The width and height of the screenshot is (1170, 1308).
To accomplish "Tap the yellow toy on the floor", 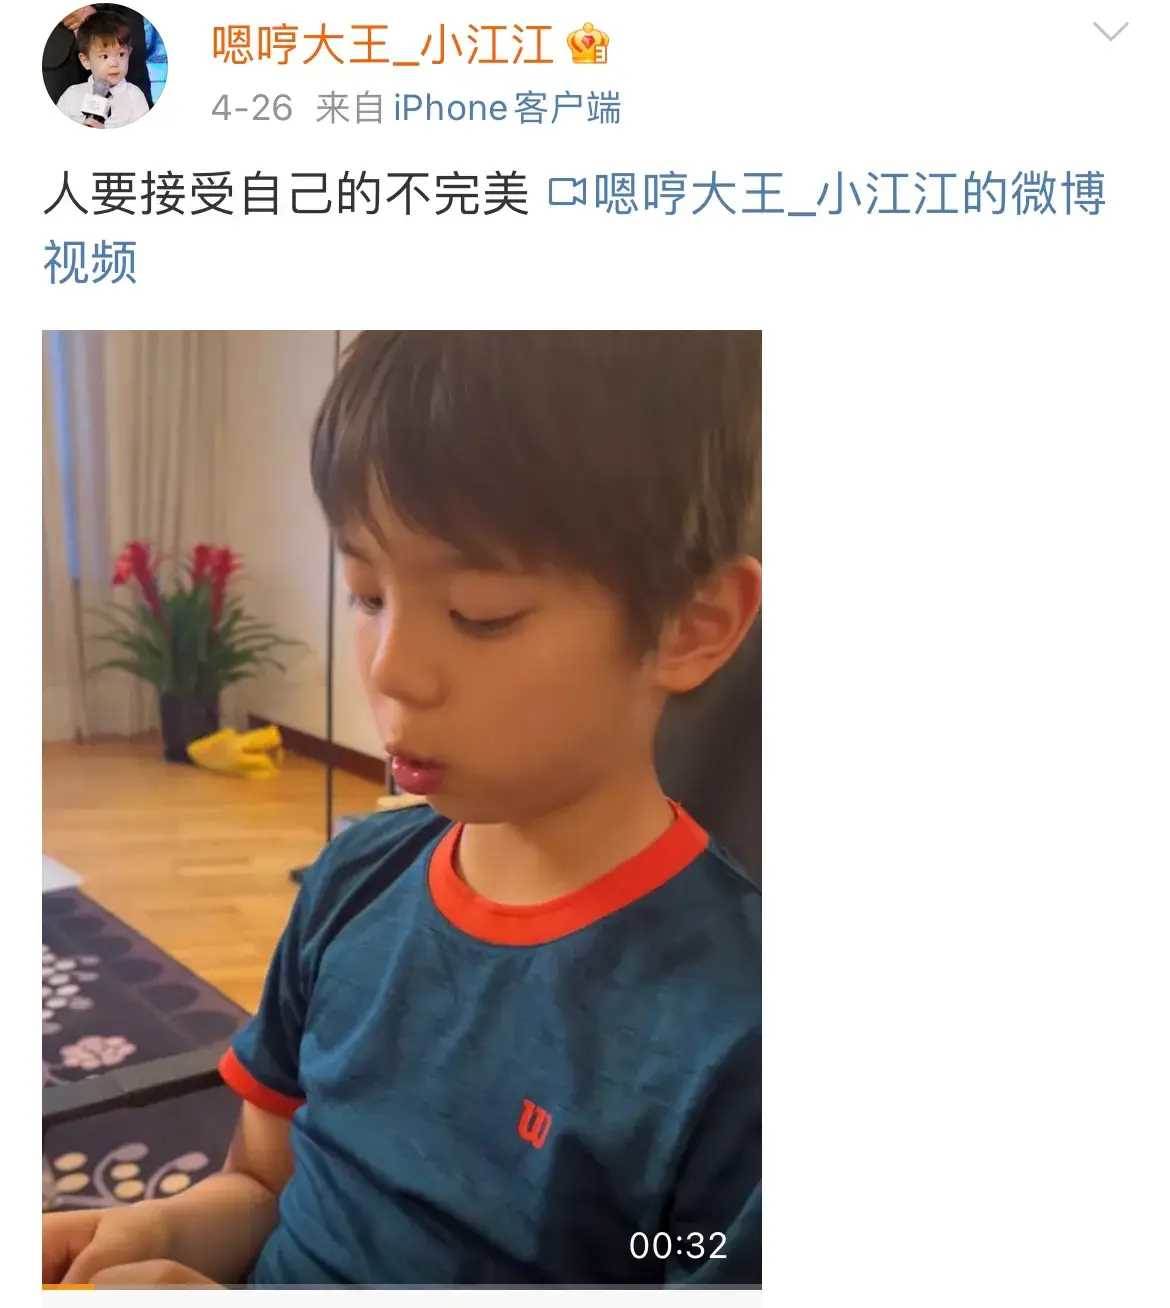I will click(237, 752).
